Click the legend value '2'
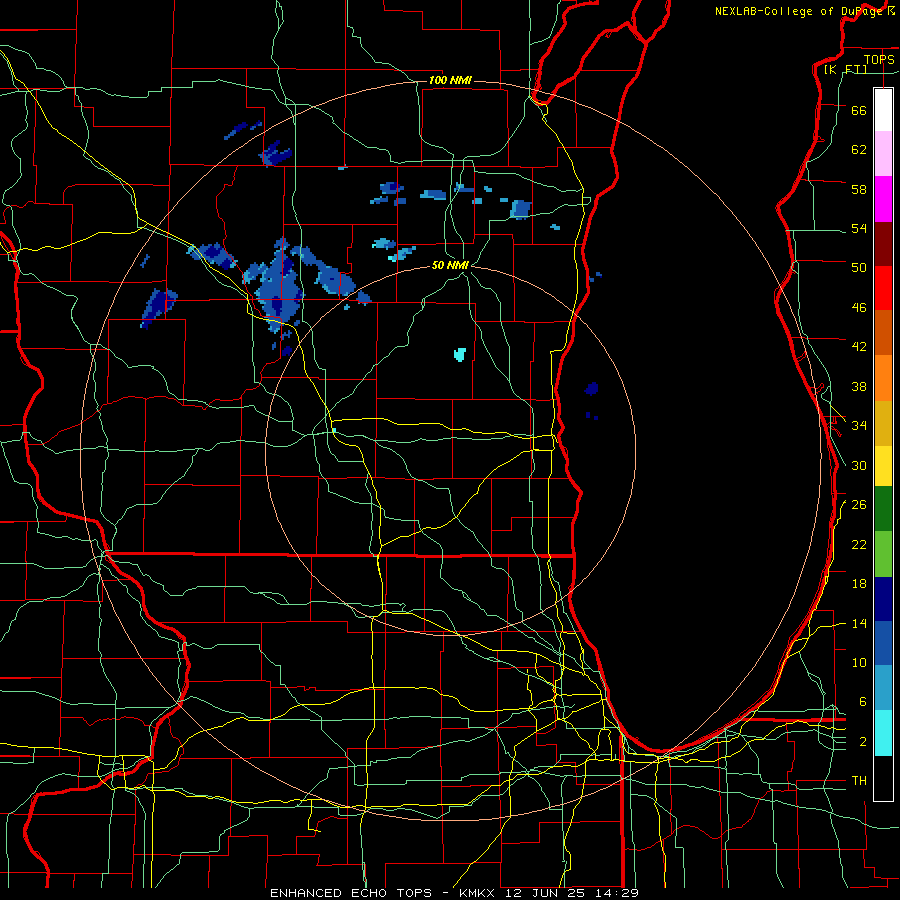The width and height of the screenshot is (900, 900). click(x=862, y=742)
